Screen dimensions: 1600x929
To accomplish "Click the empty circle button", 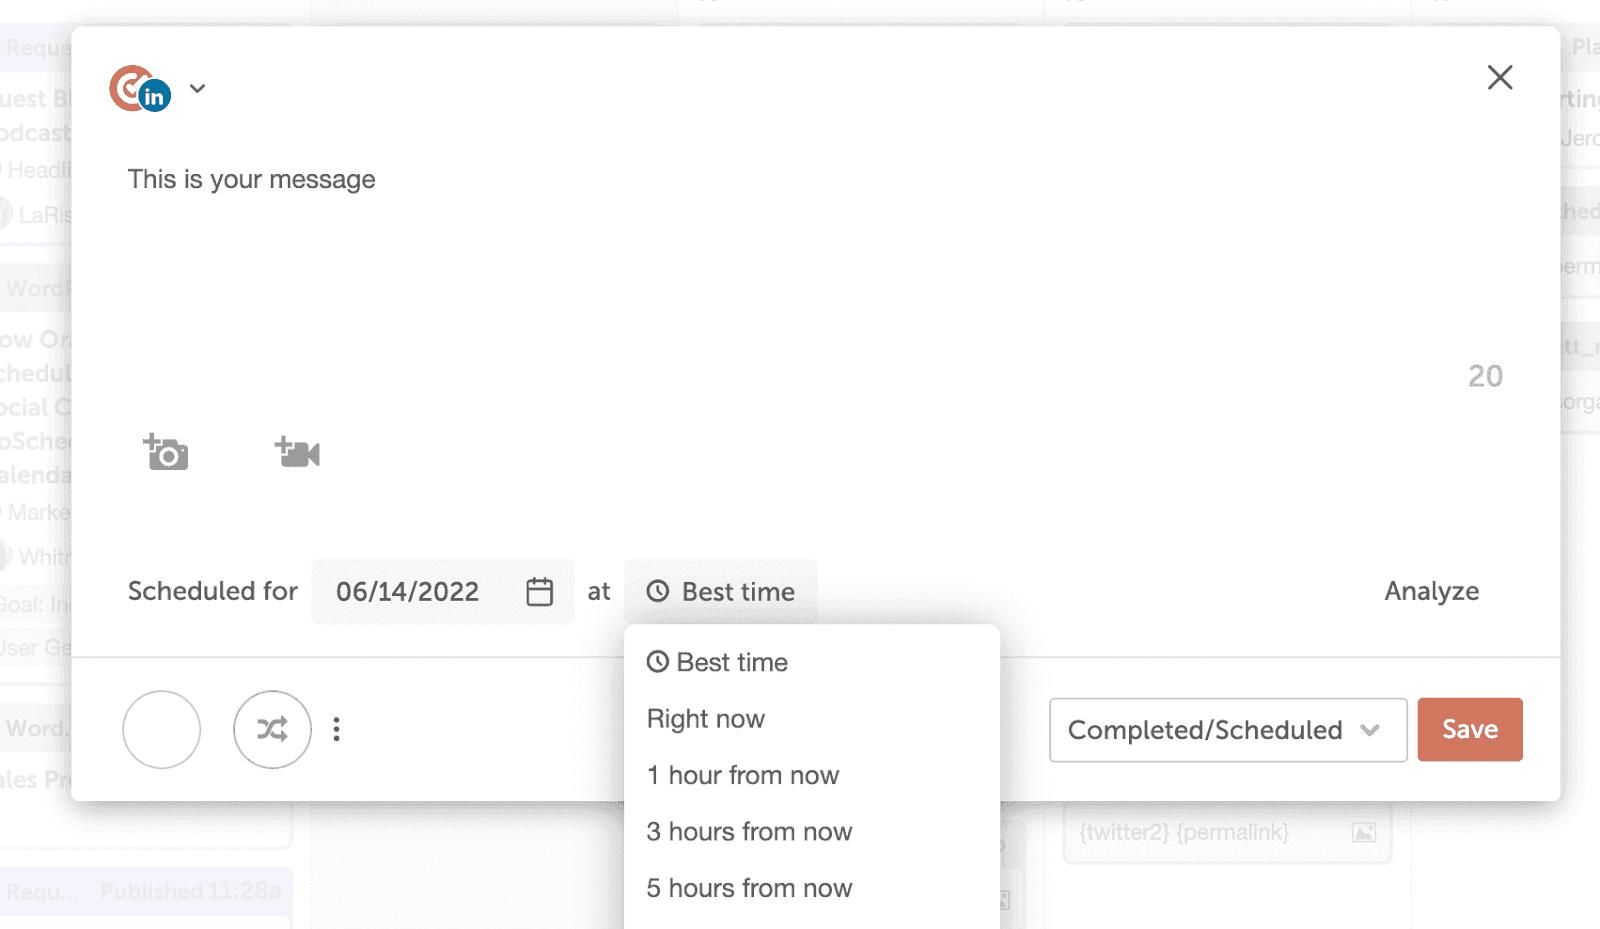I will (162, 730).
